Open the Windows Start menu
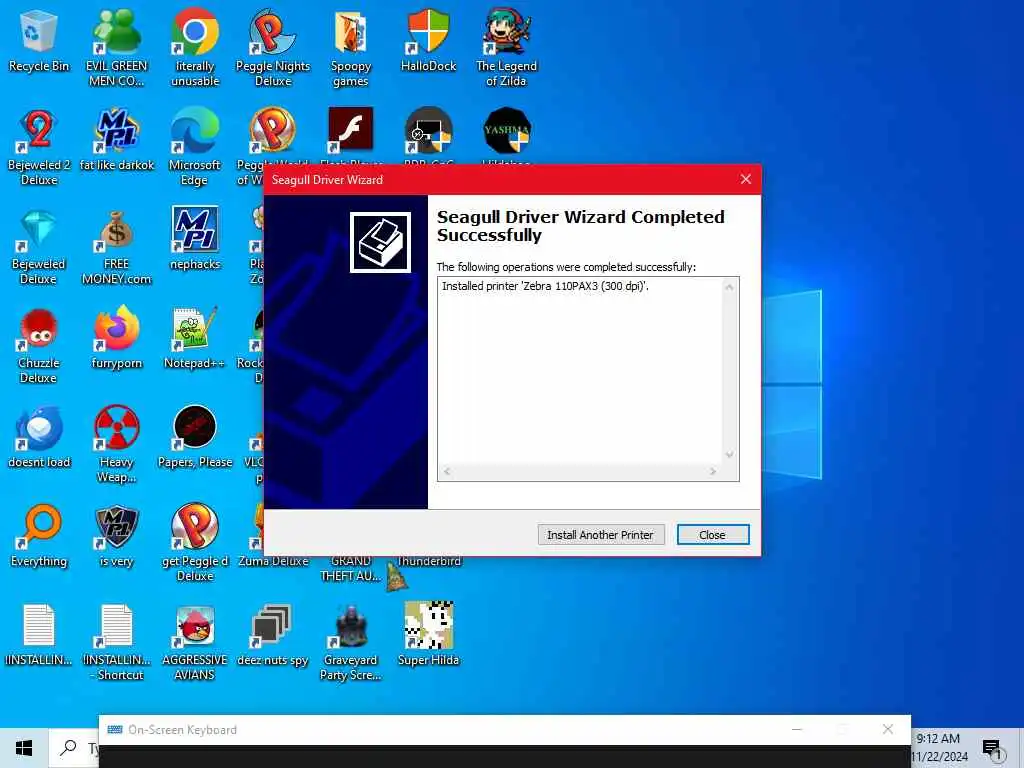 coord(24,748)
